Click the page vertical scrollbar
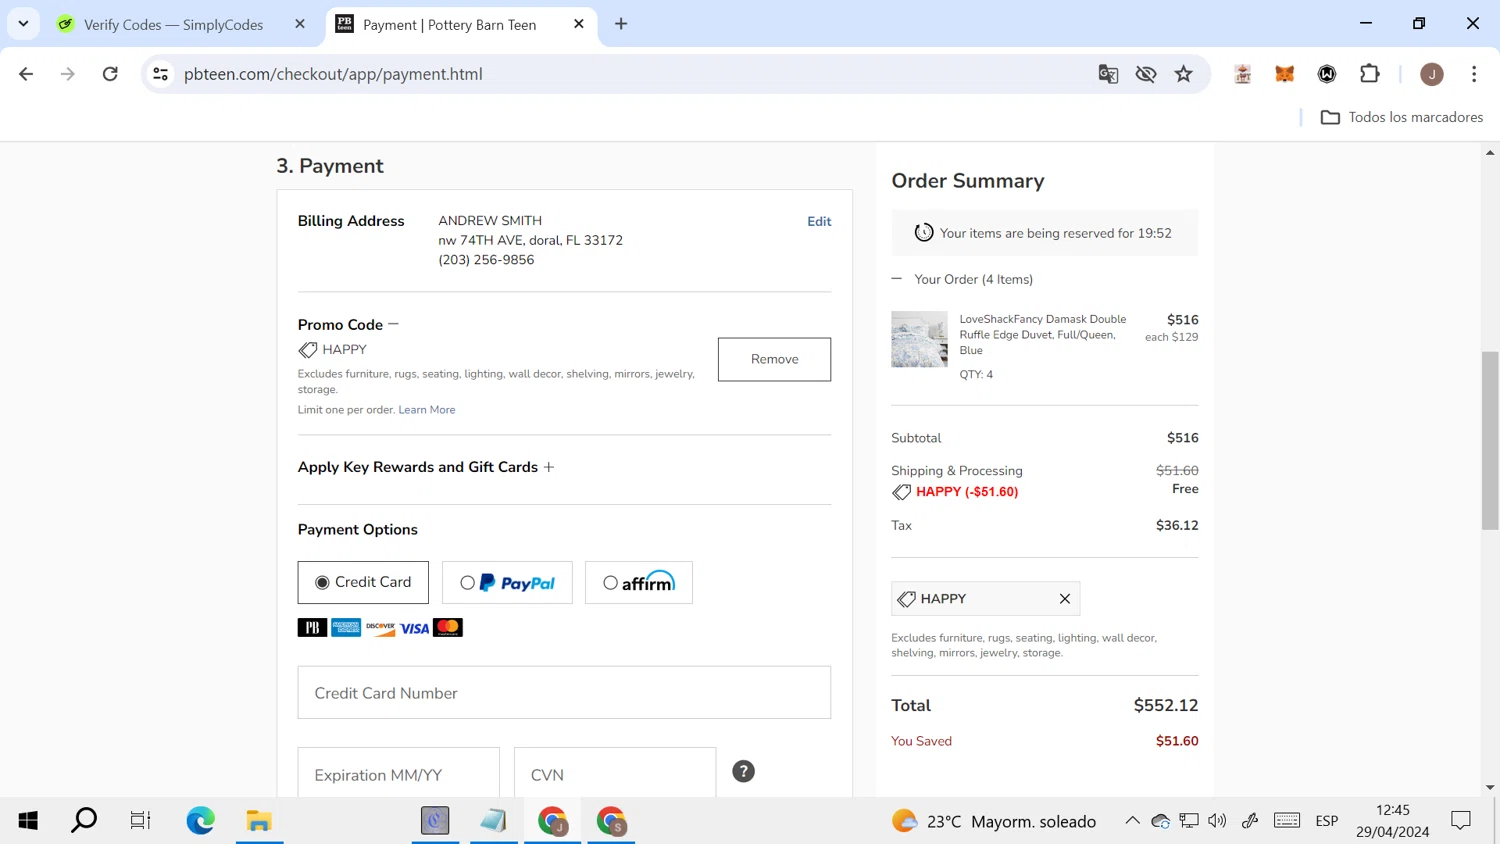This screenshot has width=1500, height=844. (1490, 440)
